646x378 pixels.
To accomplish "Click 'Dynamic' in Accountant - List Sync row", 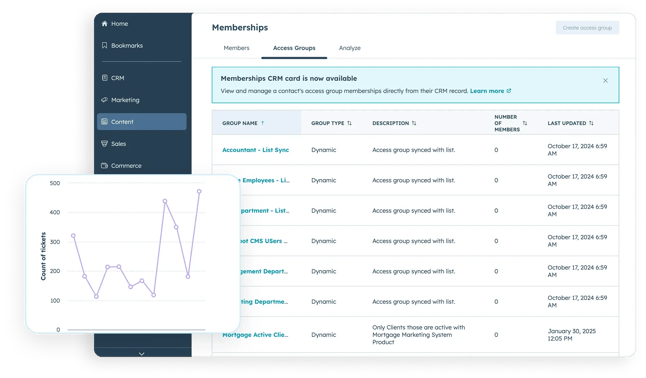I will tap(323, 150).
